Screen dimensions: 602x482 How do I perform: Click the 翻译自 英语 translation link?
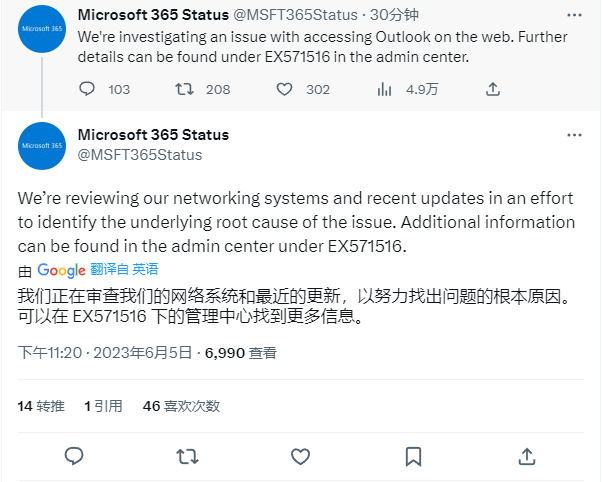click(x=124, y=269)
